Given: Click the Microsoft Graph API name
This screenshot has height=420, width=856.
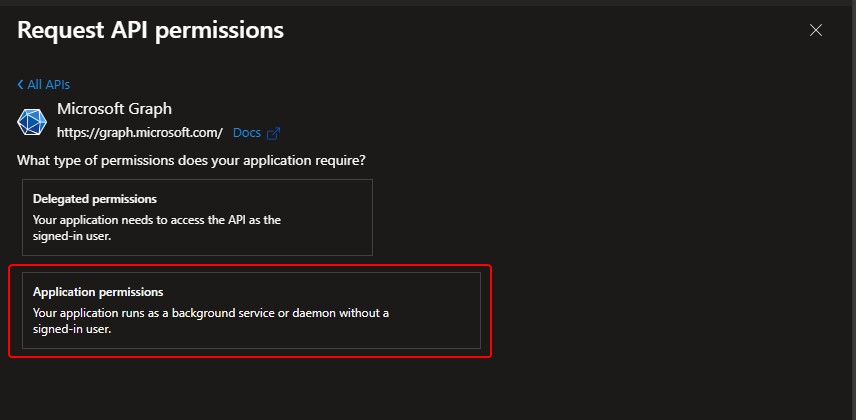Looking at the screenshot, I should (115, 109).
